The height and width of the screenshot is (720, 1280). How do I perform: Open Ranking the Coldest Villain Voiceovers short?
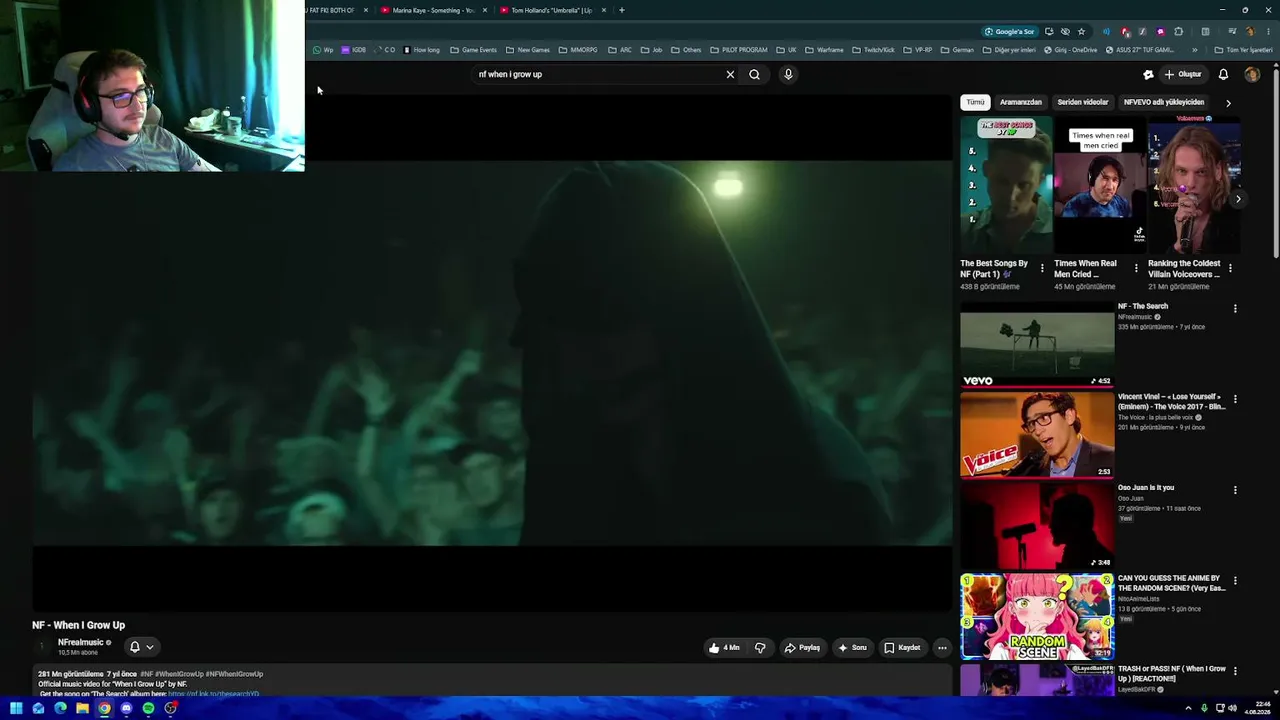[x=1194, y=186]
